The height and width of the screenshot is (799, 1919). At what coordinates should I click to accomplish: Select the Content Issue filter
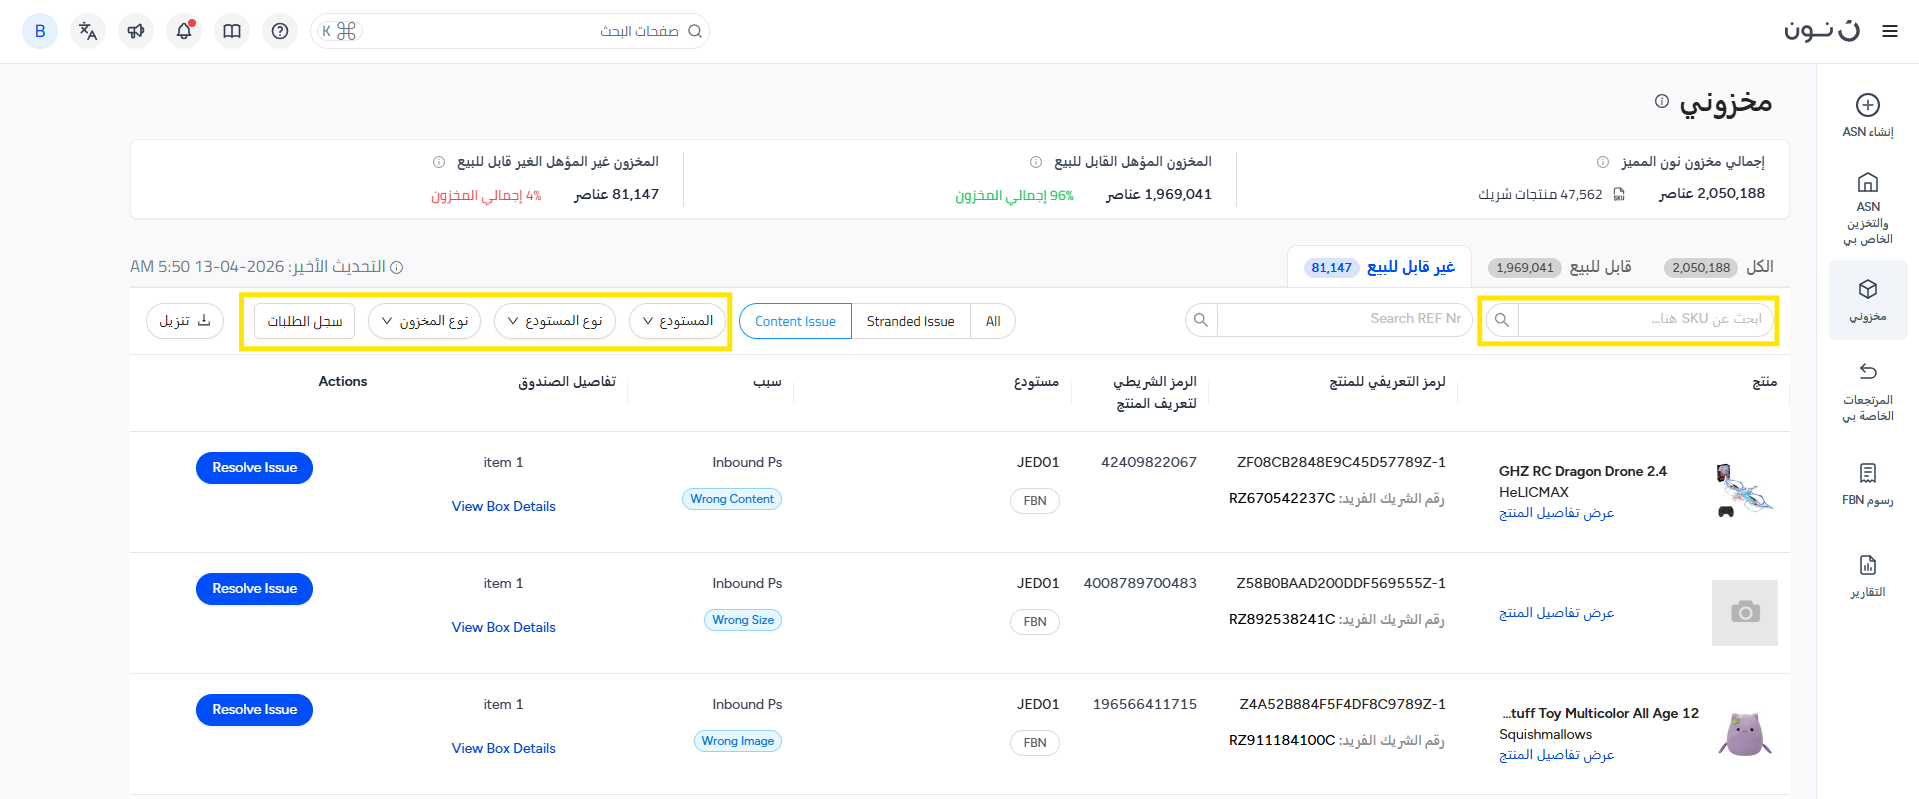coord(795,321)
